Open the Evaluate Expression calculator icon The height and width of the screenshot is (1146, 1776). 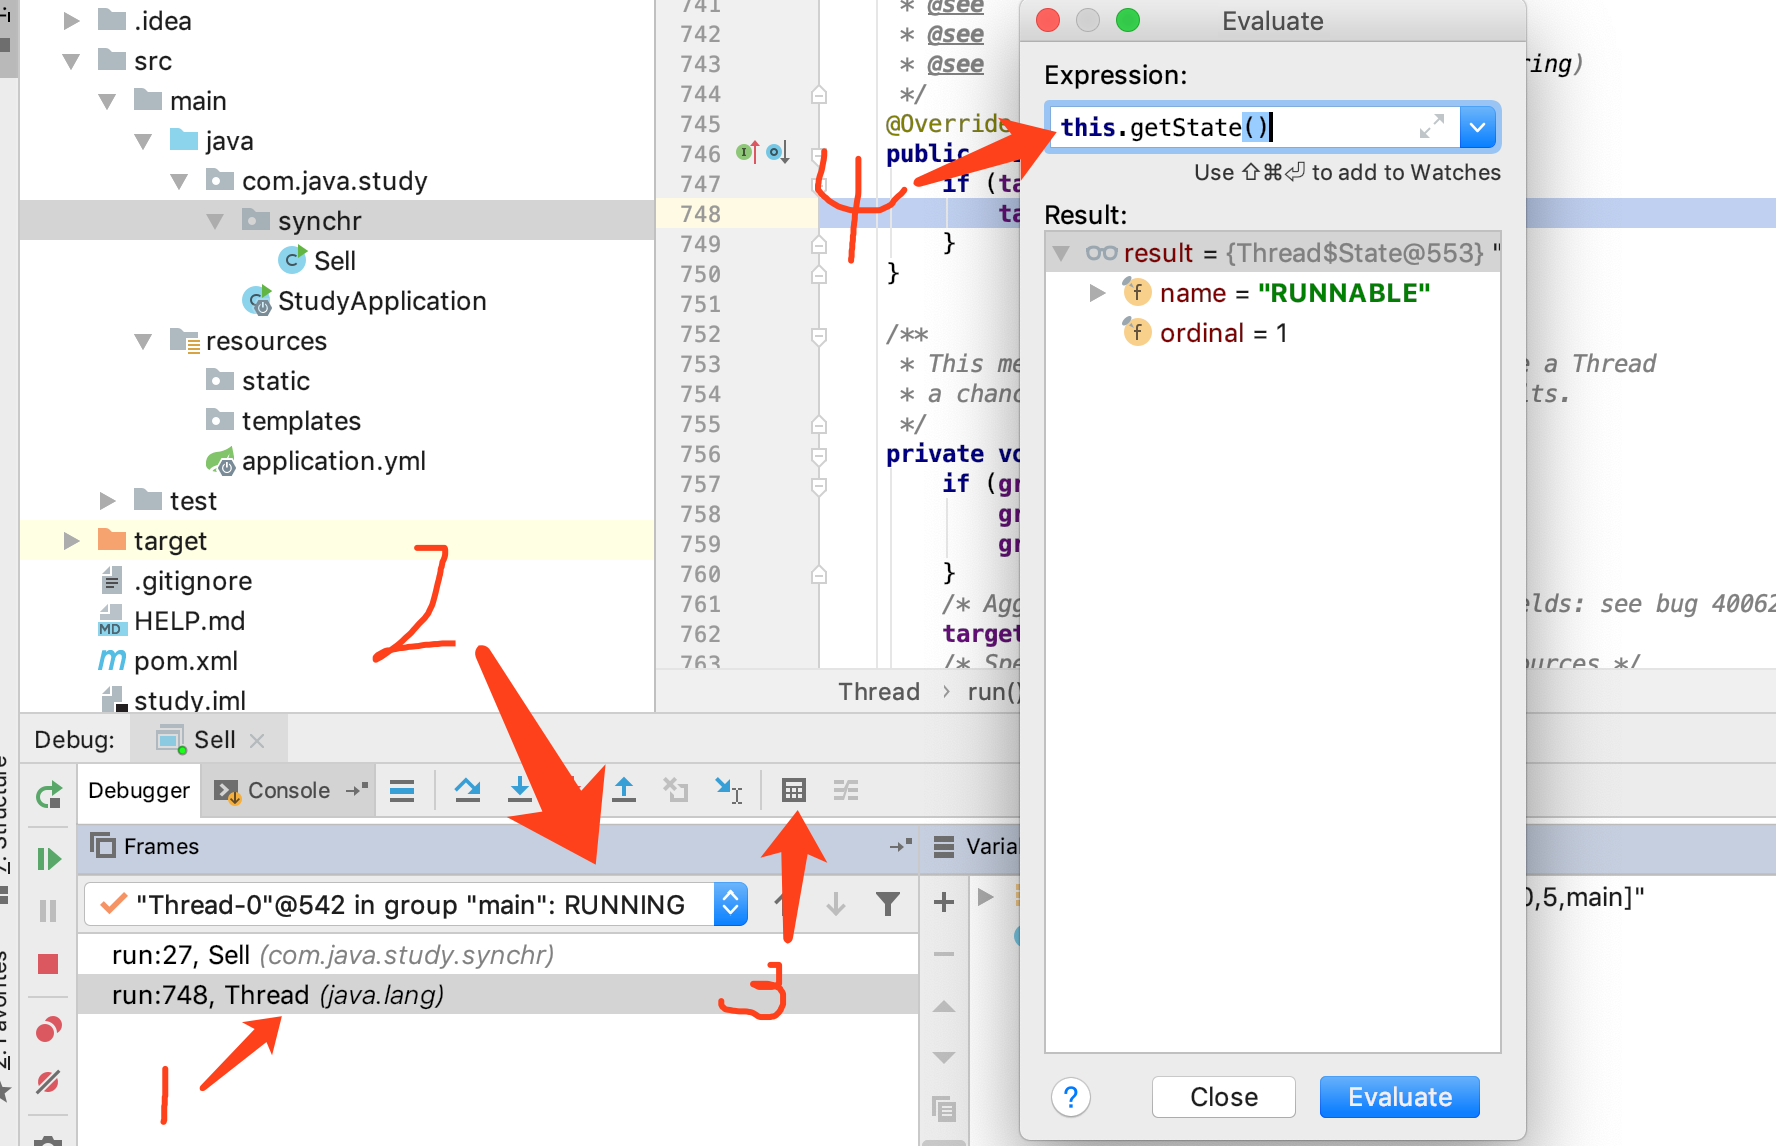(x=793, y=790)
